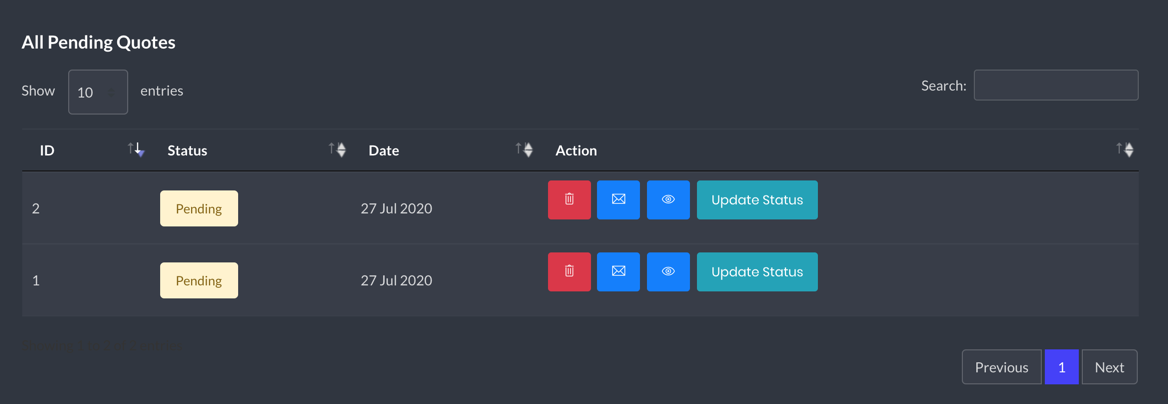Sort table by Date column arrows

(x=524, y=150)
